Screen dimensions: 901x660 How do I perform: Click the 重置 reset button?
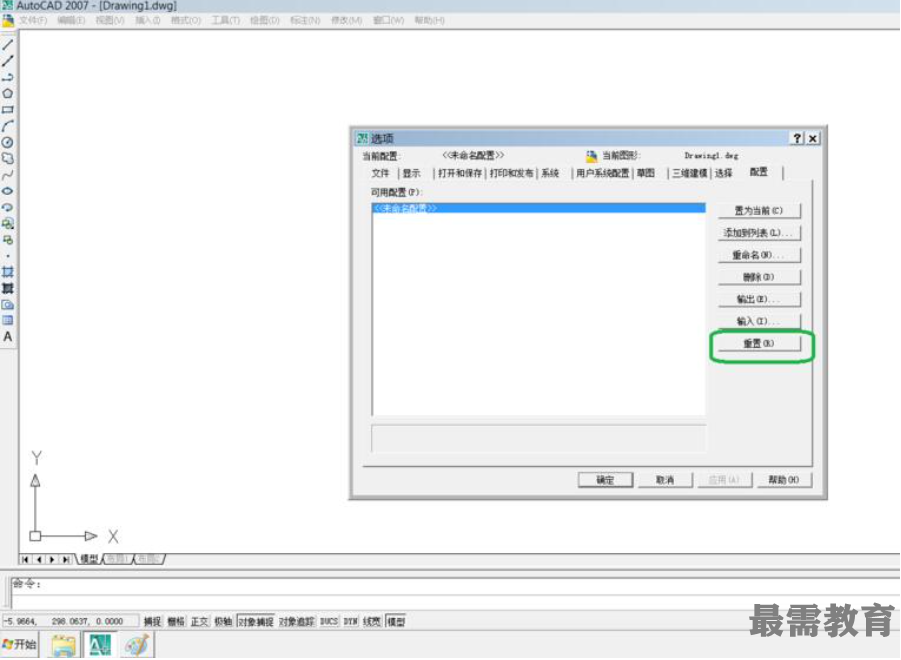click(x=759, y=343)
